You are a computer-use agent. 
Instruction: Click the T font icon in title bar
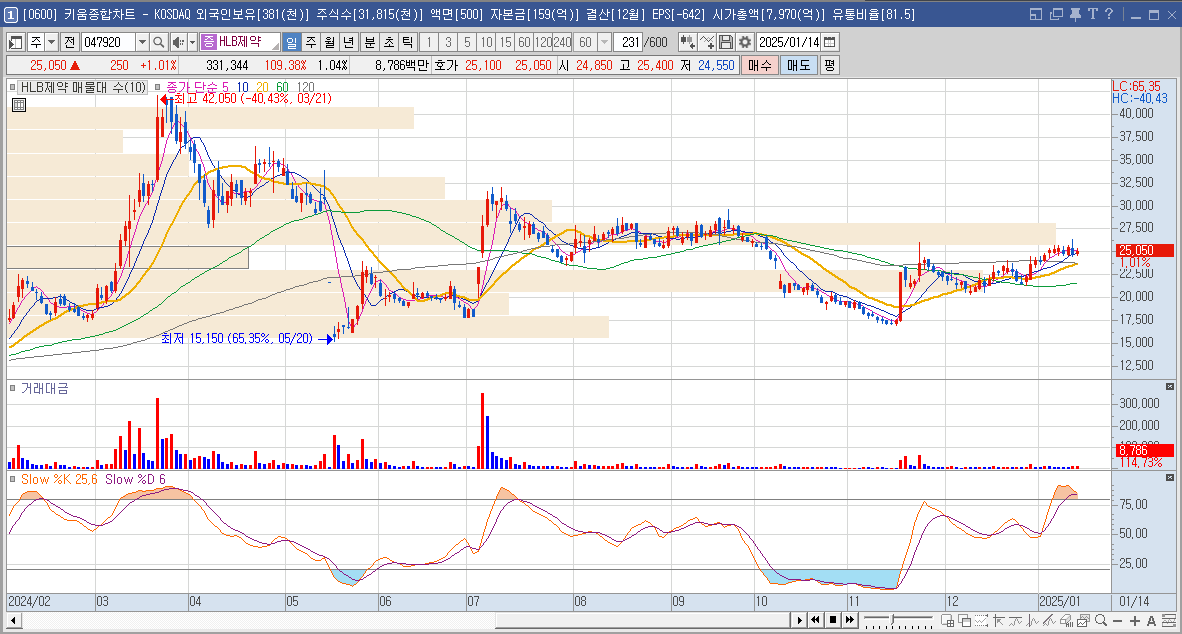[x=1092, y=14]
